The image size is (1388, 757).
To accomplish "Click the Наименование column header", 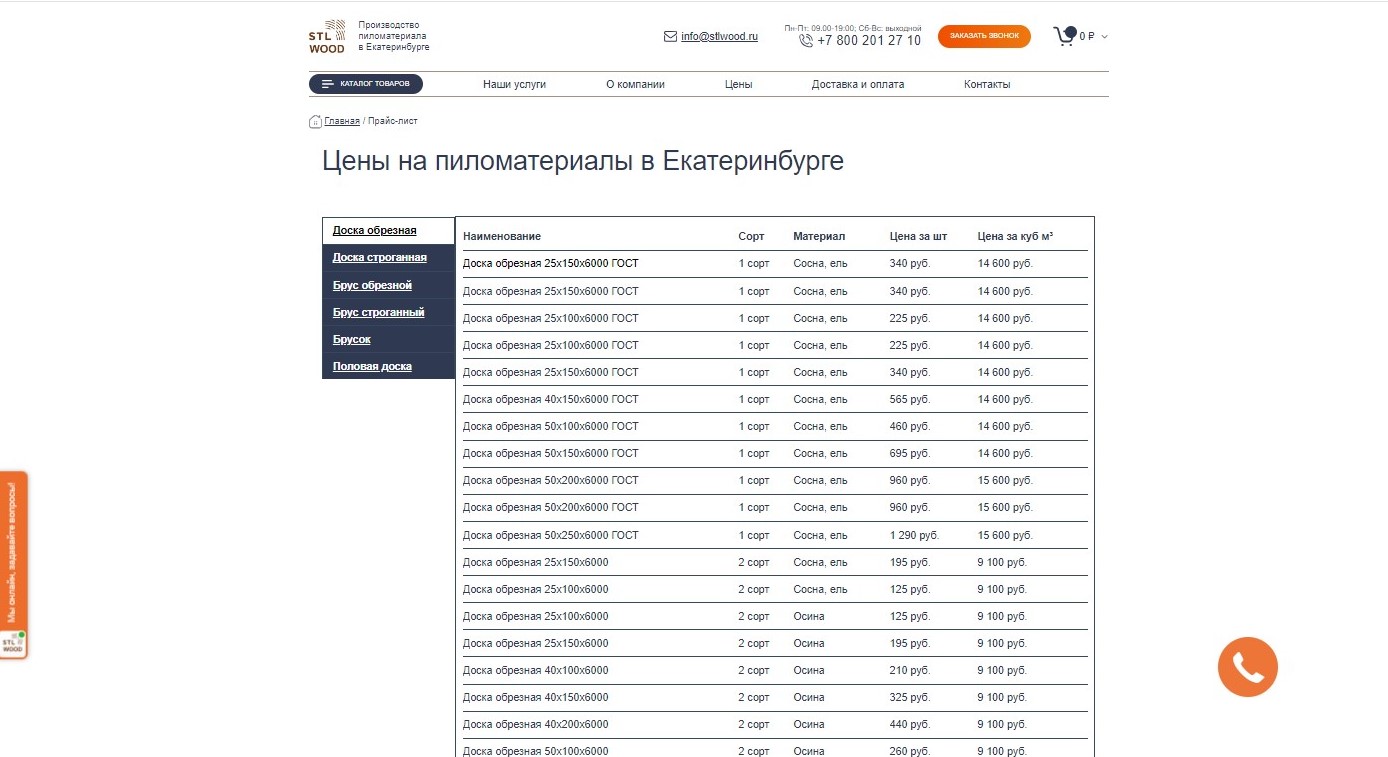I will [502, 236].
